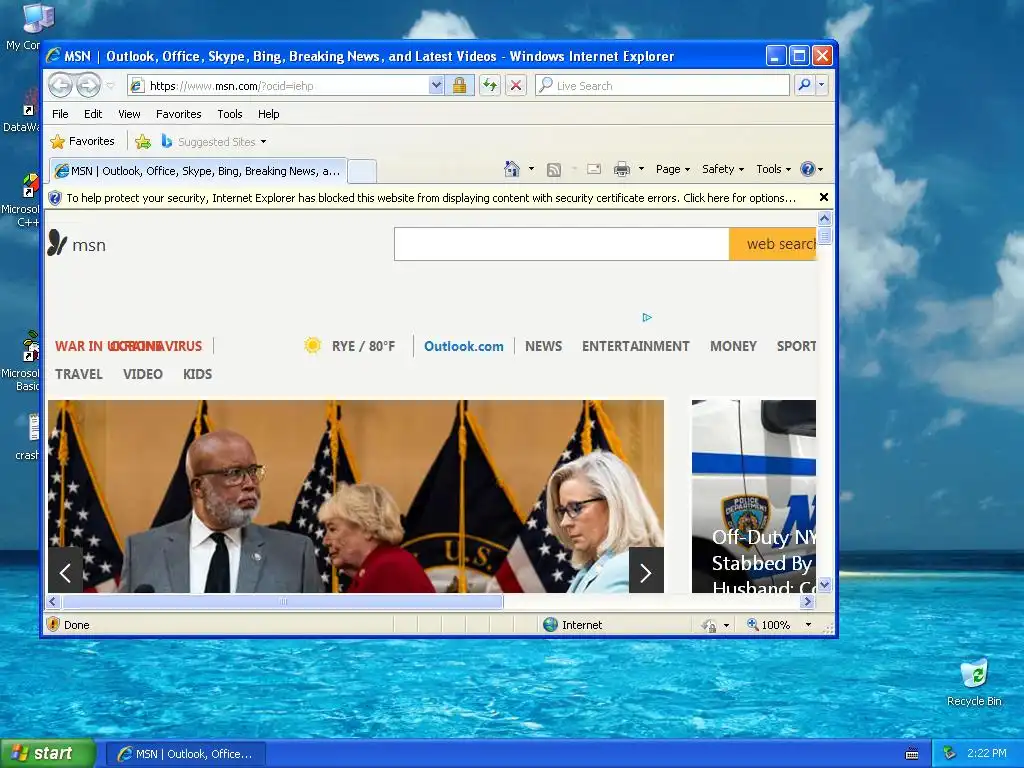Open the Edit menu
Image resolution: width=1024 pixels, height=768 pixels.
click(93, 114)
